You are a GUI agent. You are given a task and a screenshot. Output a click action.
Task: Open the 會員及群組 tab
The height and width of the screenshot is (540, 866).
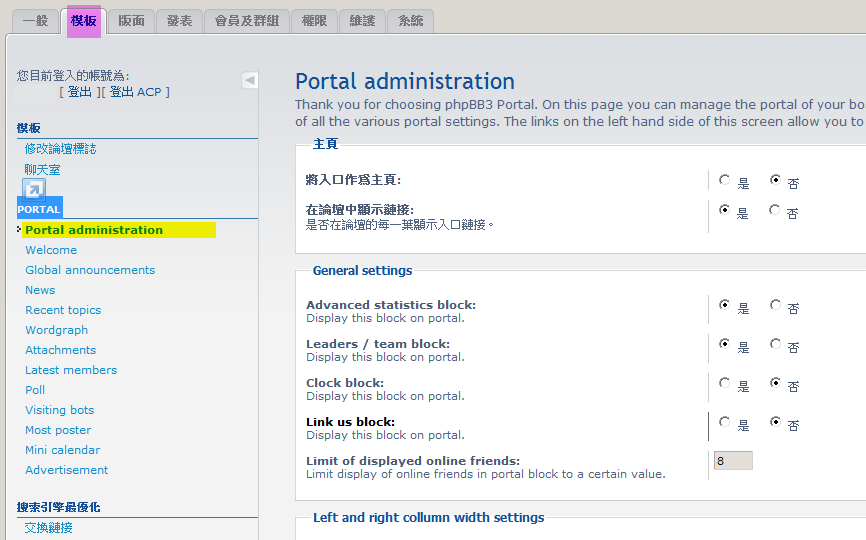247,21
